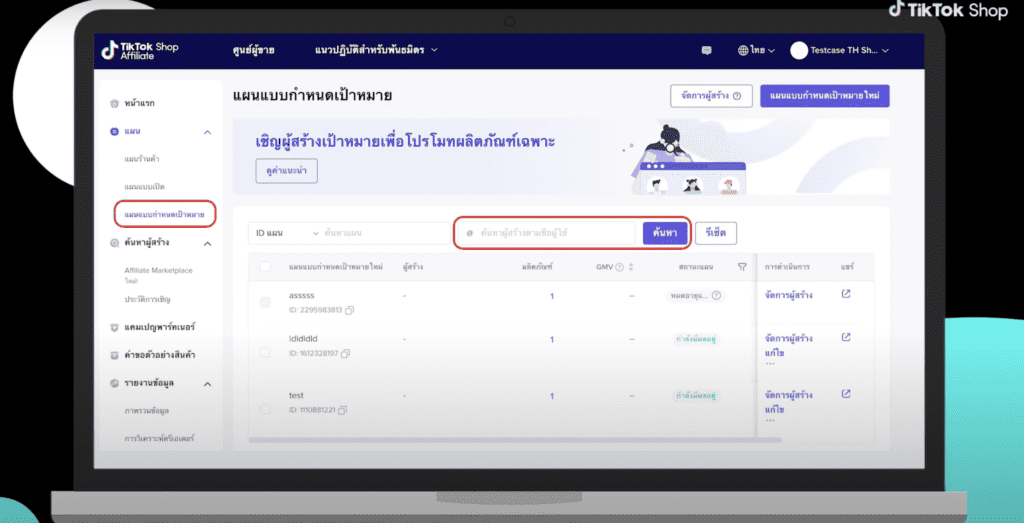
Task: Go to หน้าแรก in the sidebar
Action: tap(139, 103)
